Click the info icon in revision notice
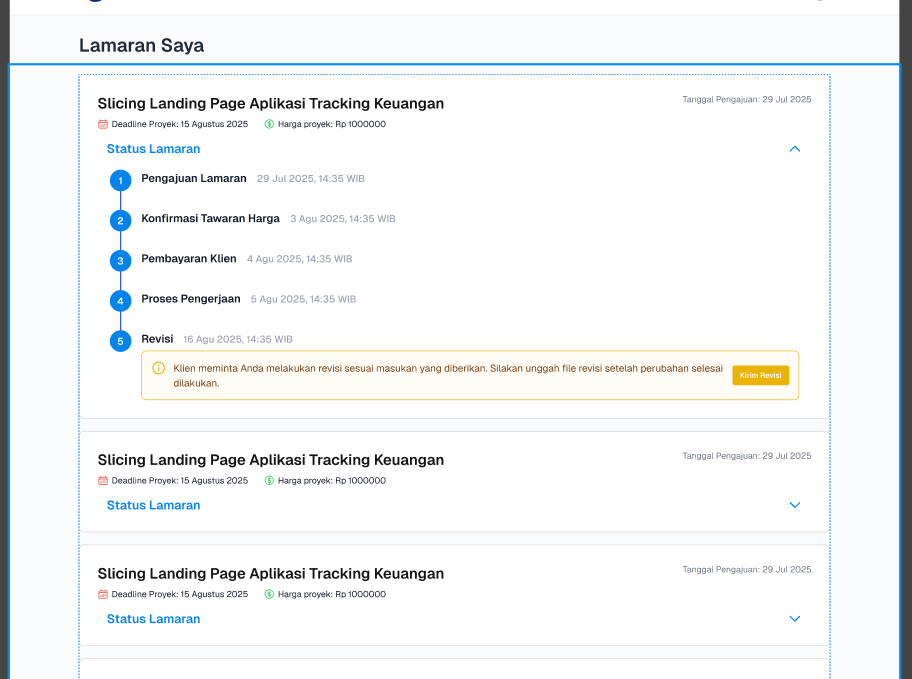 coord(158,368)
